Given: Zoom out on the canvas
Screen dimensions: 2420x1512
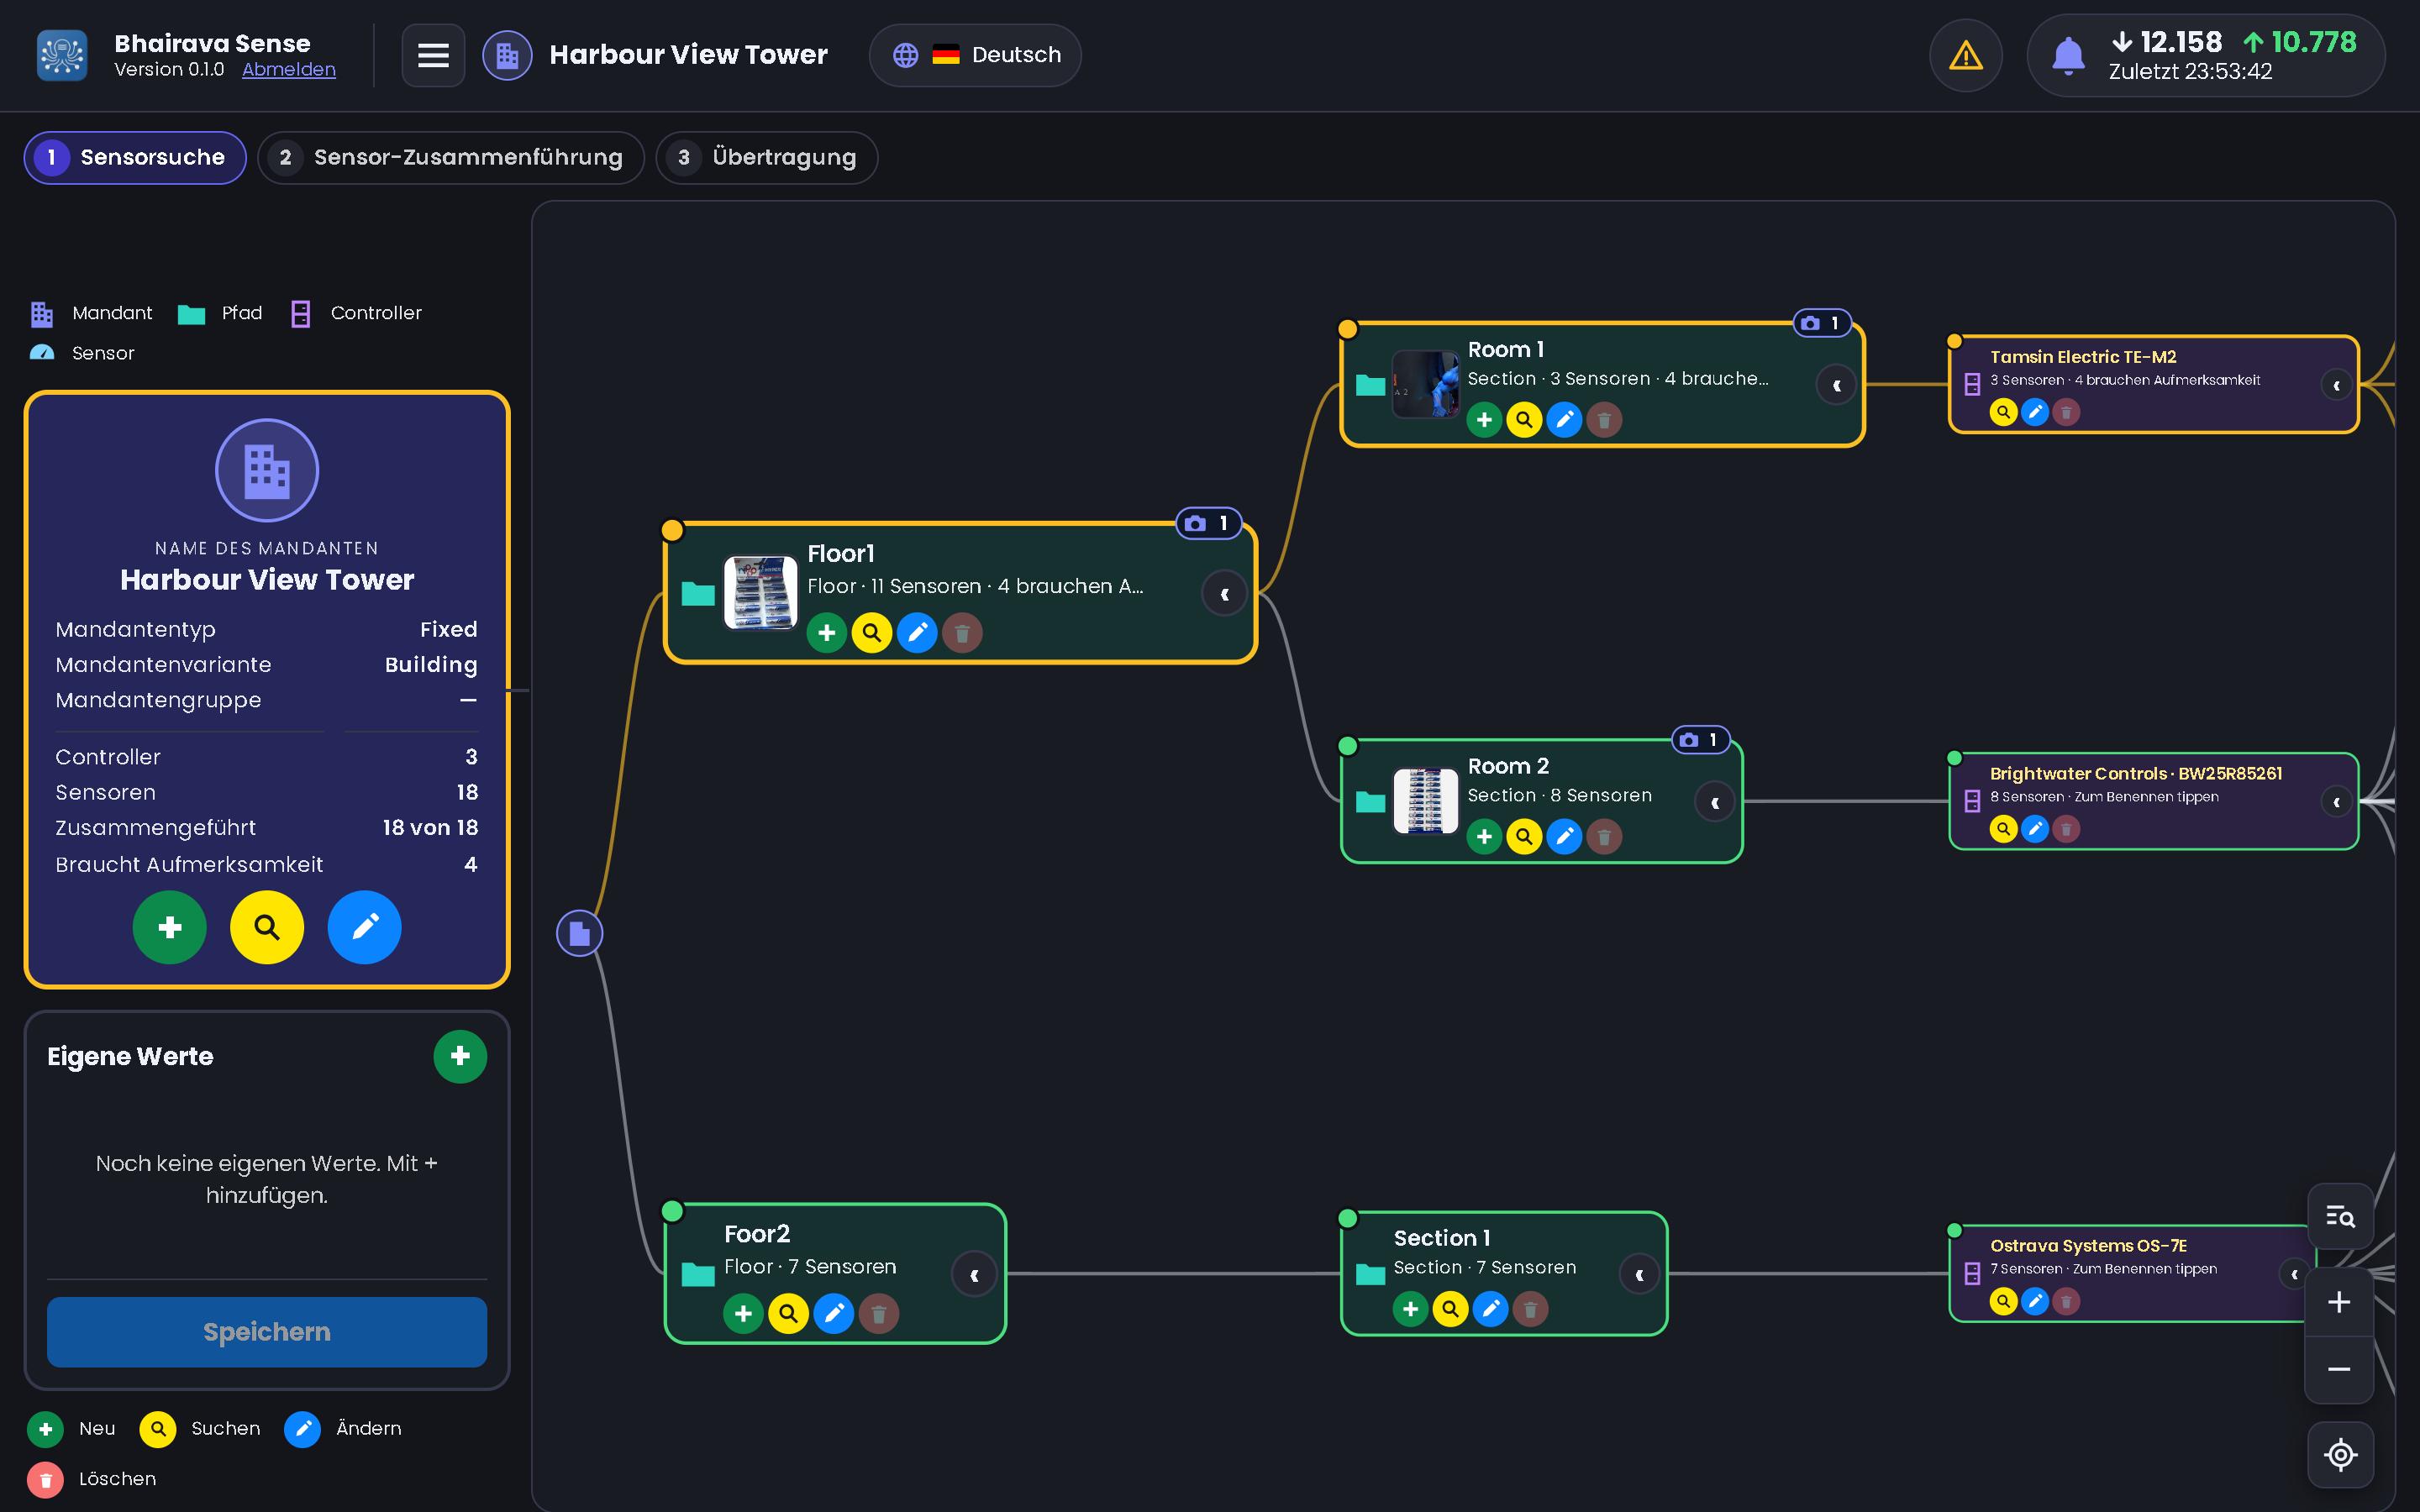Looking at the screenshot, I should click(2339, 1369).
